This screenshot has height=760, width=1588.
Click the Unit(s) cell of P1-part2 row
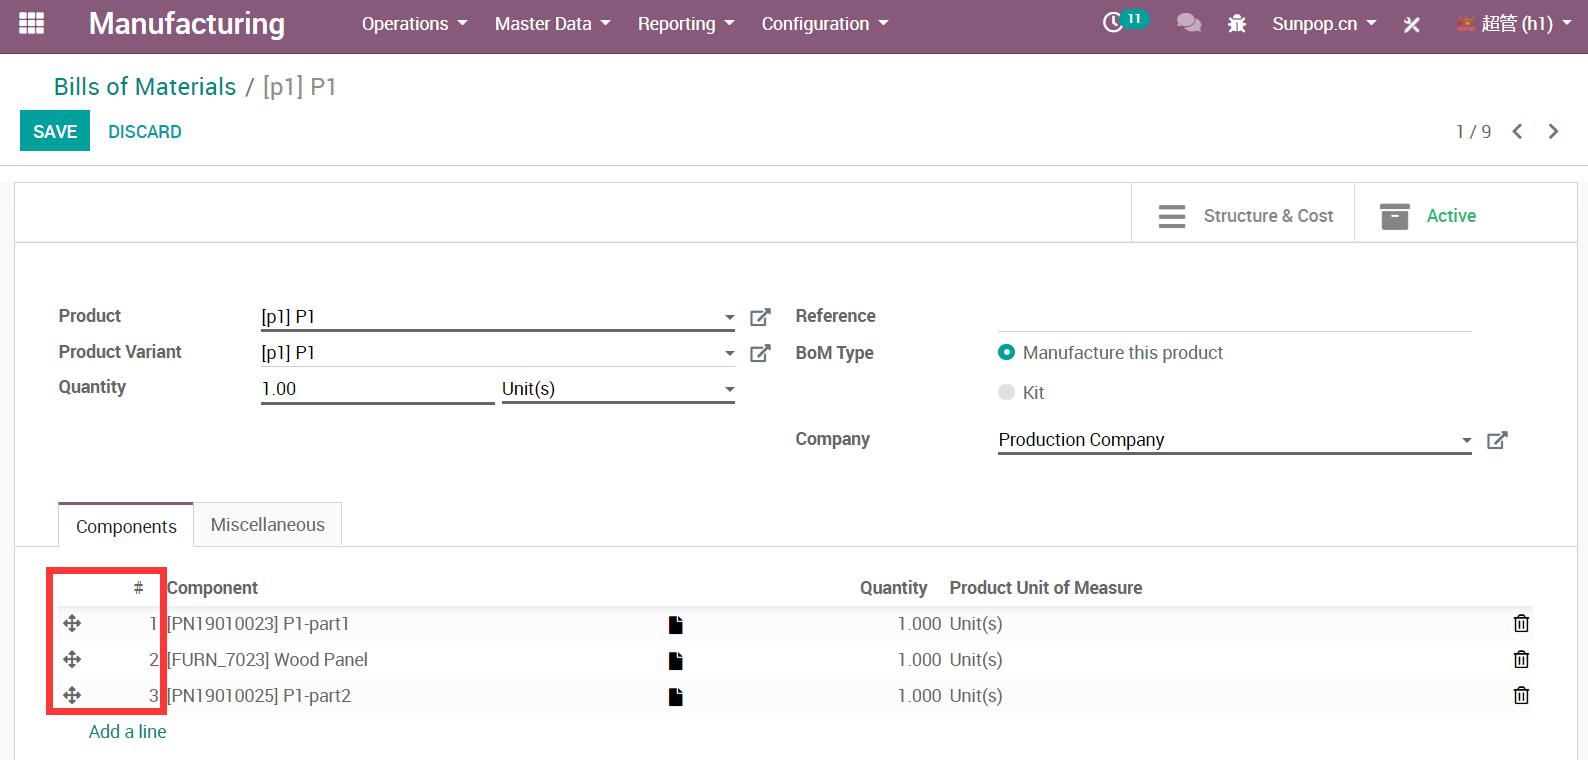pos(976,696)
